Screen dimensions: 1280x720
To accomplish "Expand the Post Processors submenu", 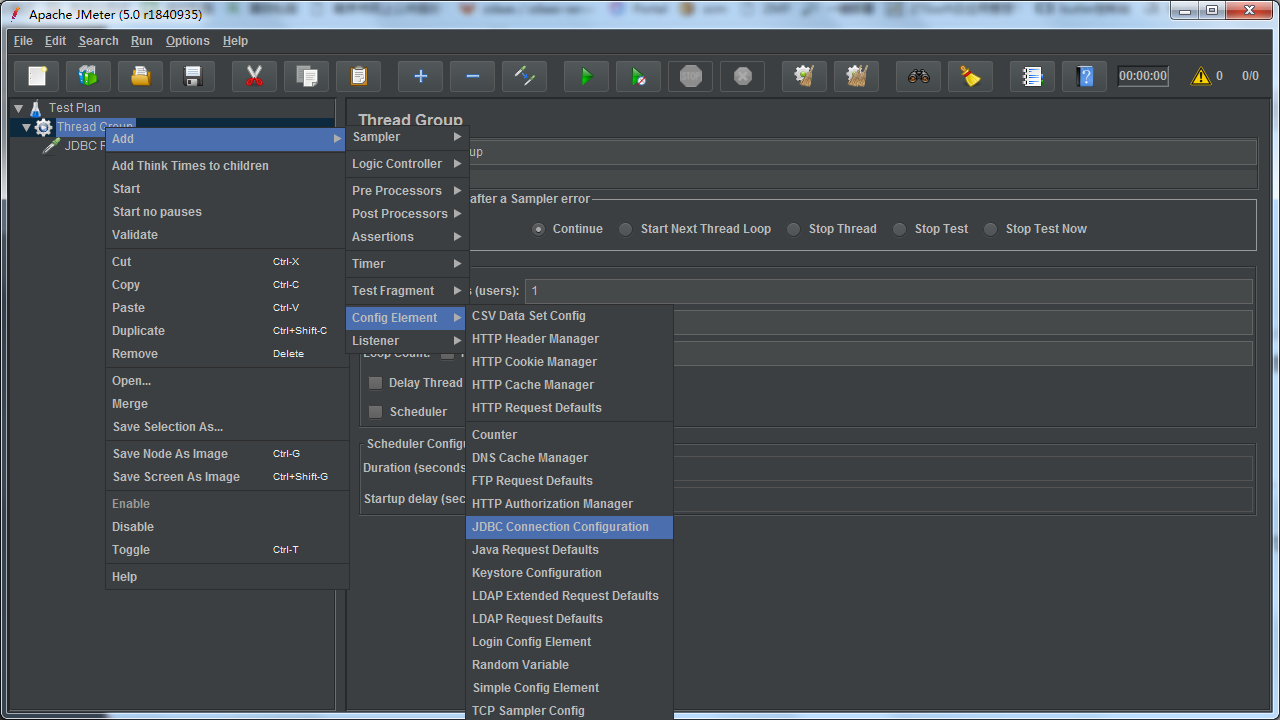I will click(x=407, y=214).
